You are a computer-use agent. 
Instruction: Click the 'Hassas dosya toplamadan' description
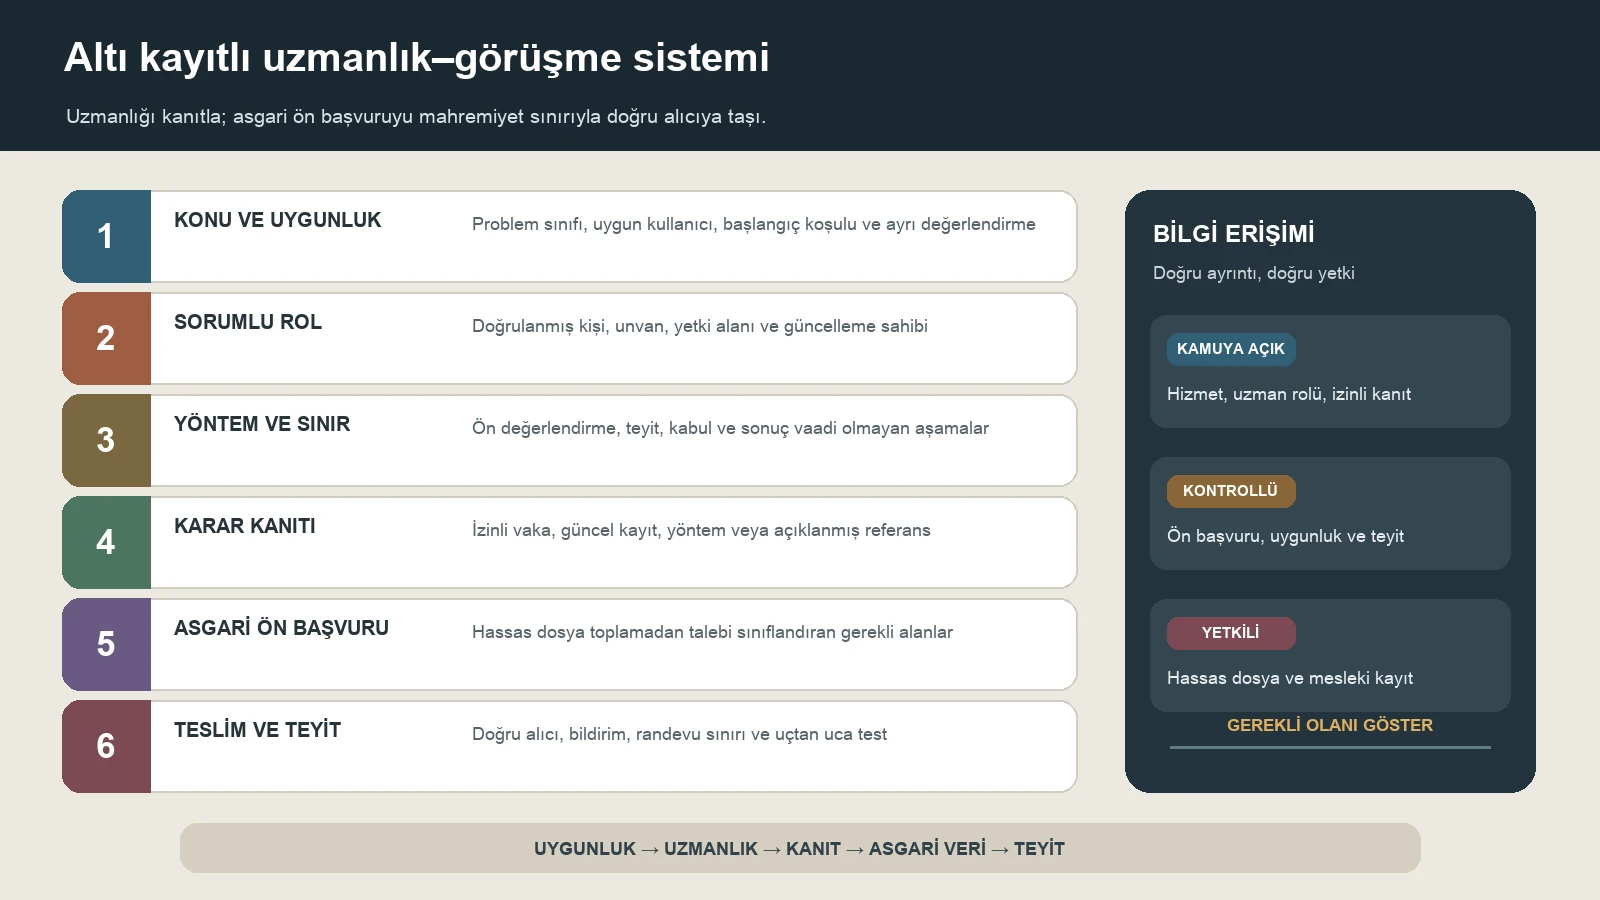pos(712,632)
